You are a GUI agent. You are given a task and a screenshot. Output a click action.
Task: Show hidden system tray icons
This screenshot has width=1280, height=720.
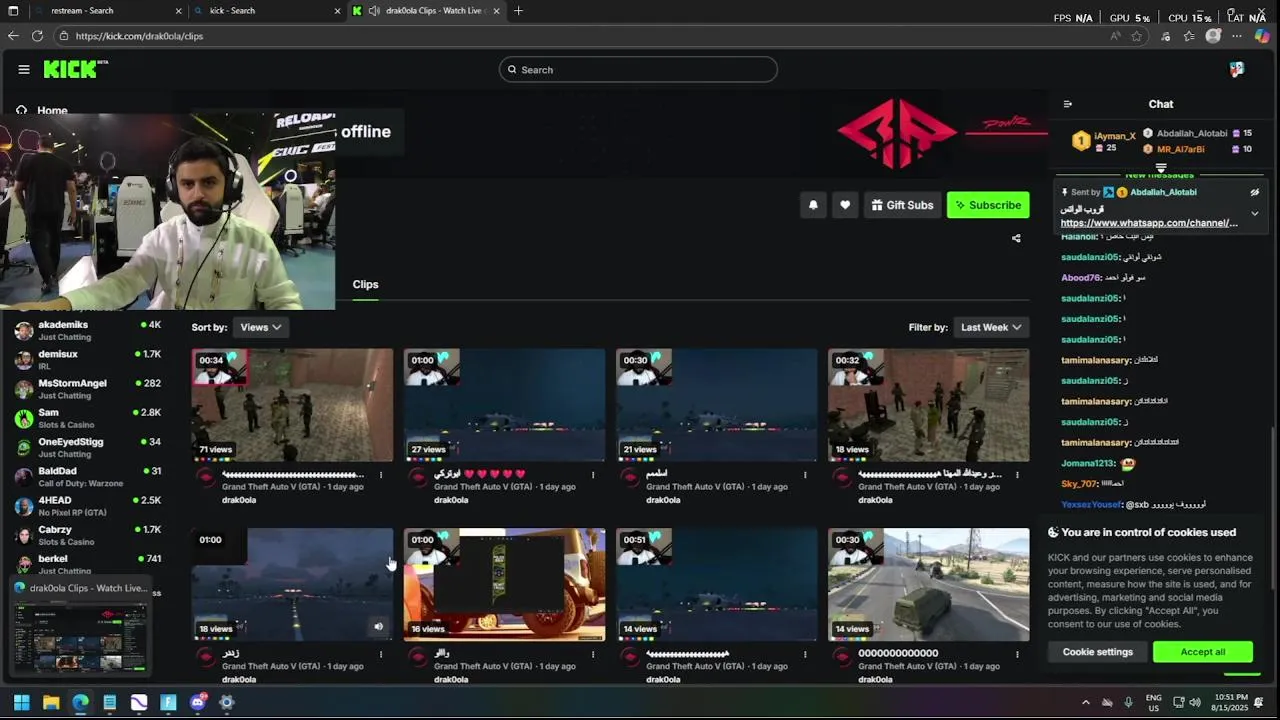pyautogui.click(x=1085, y=702)
